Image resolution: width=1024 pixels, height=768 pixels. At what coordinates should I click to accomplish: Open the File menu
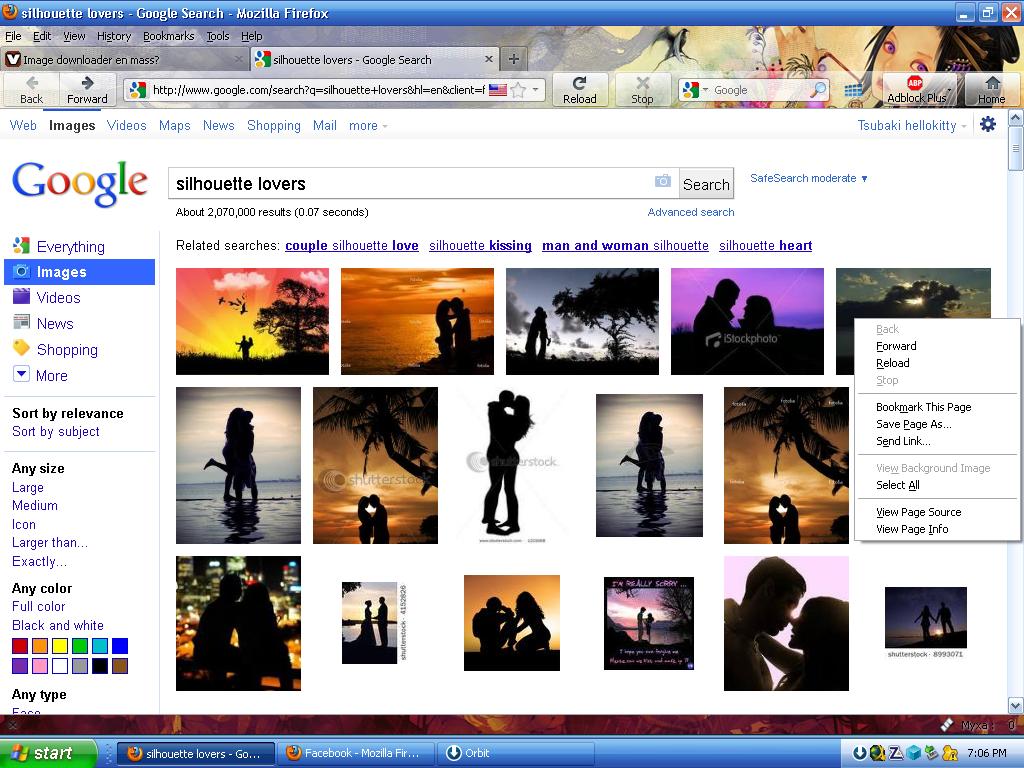click(x=13, y=36)
